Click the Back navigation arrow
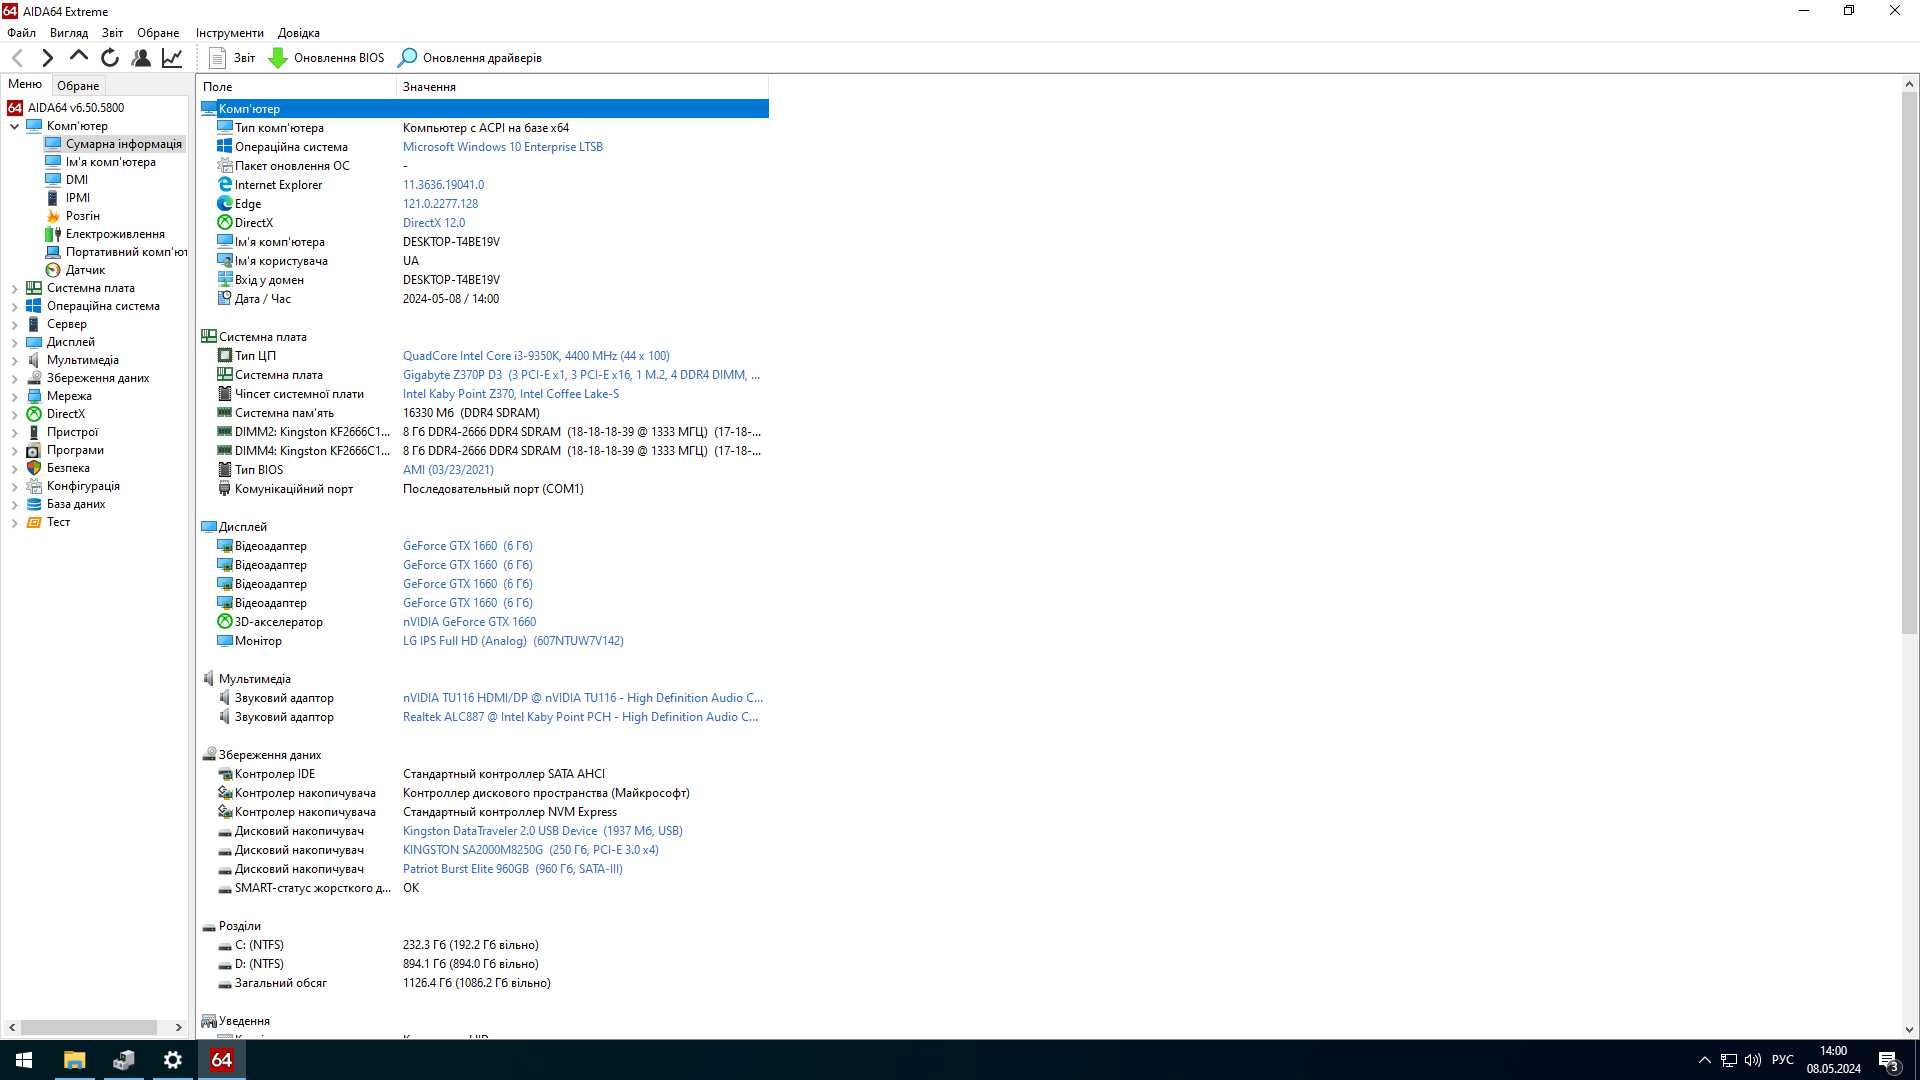The height and width of the screenshot is (1080, 1920). tap(17, 58)
